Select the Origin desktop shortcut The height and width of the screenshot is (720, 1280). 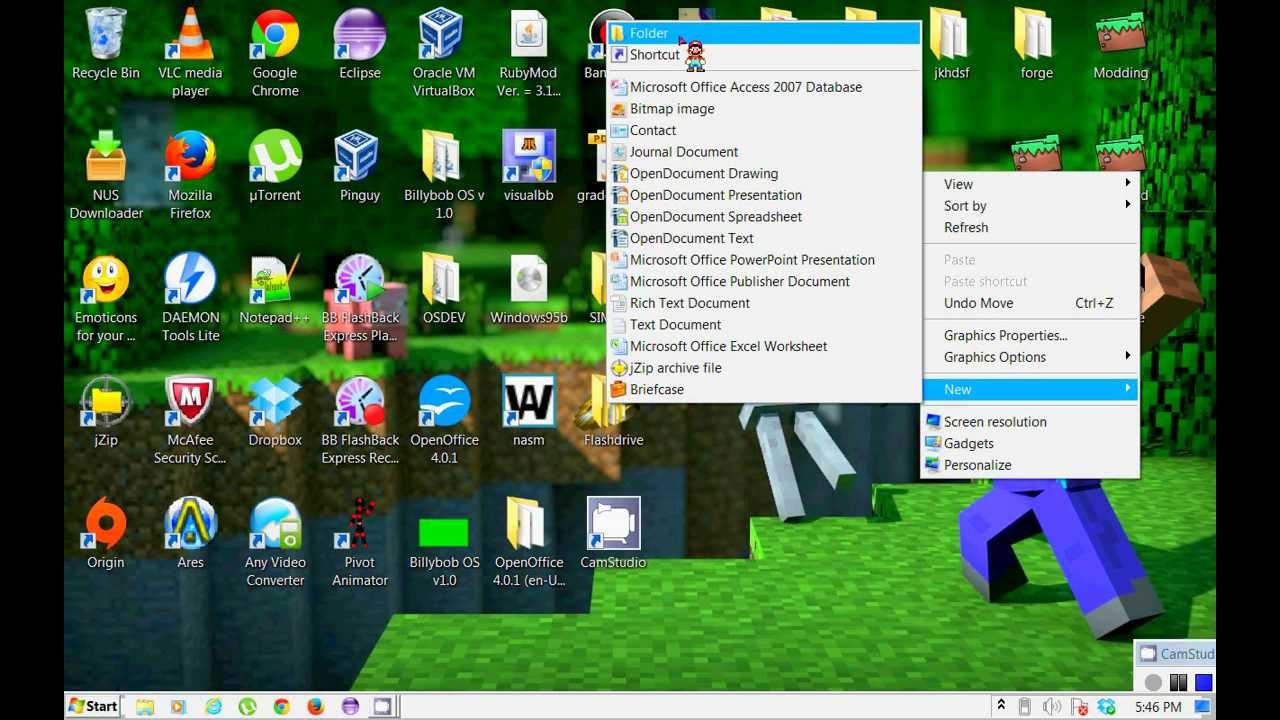(x=106, y=534)
